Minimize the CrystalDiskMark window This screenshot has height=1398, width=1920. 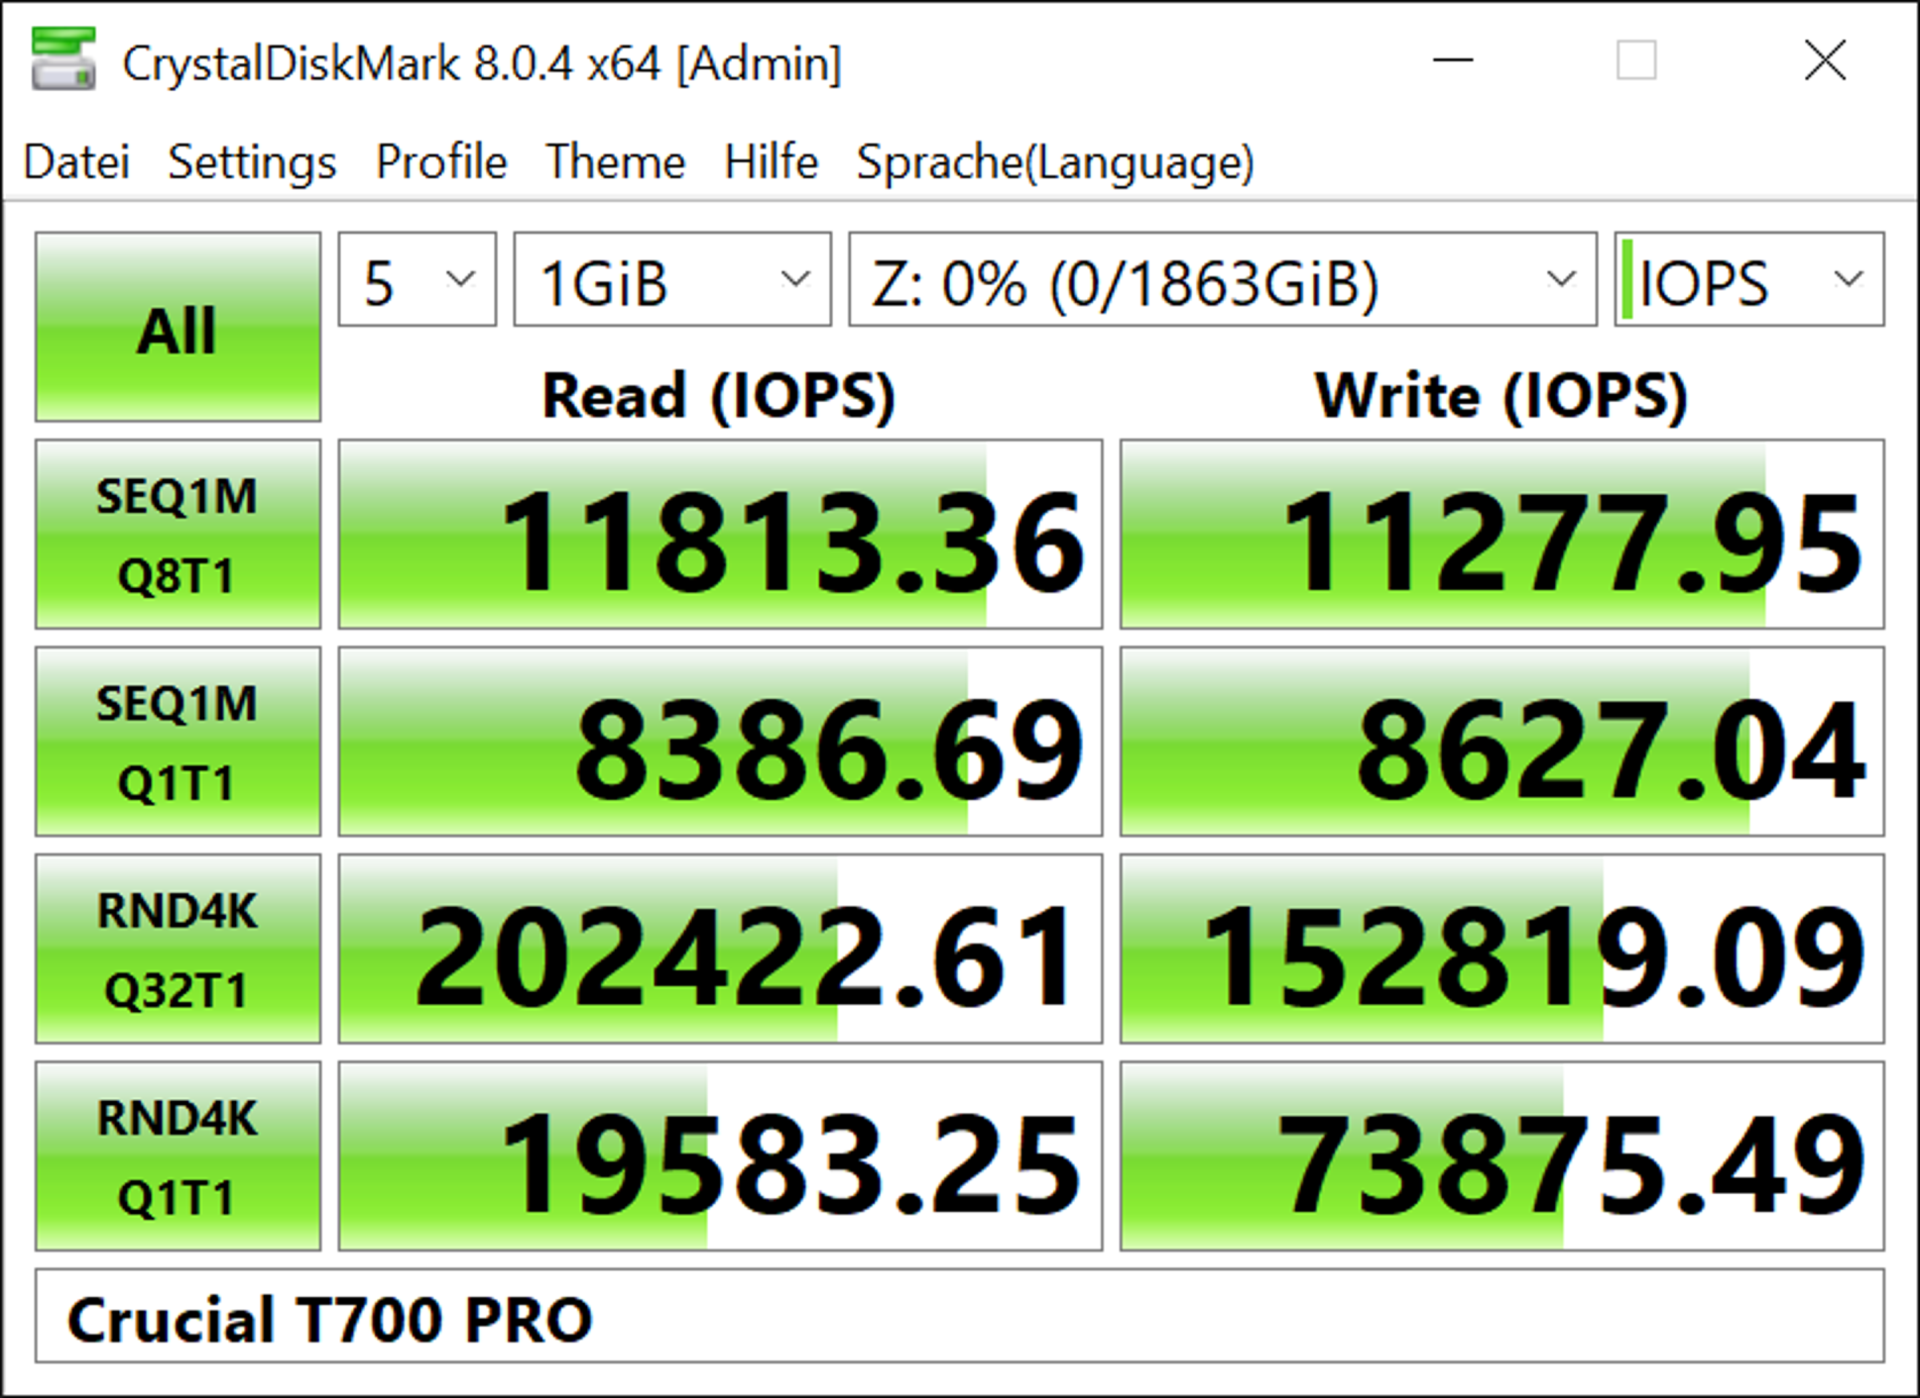click(1453, 60)
